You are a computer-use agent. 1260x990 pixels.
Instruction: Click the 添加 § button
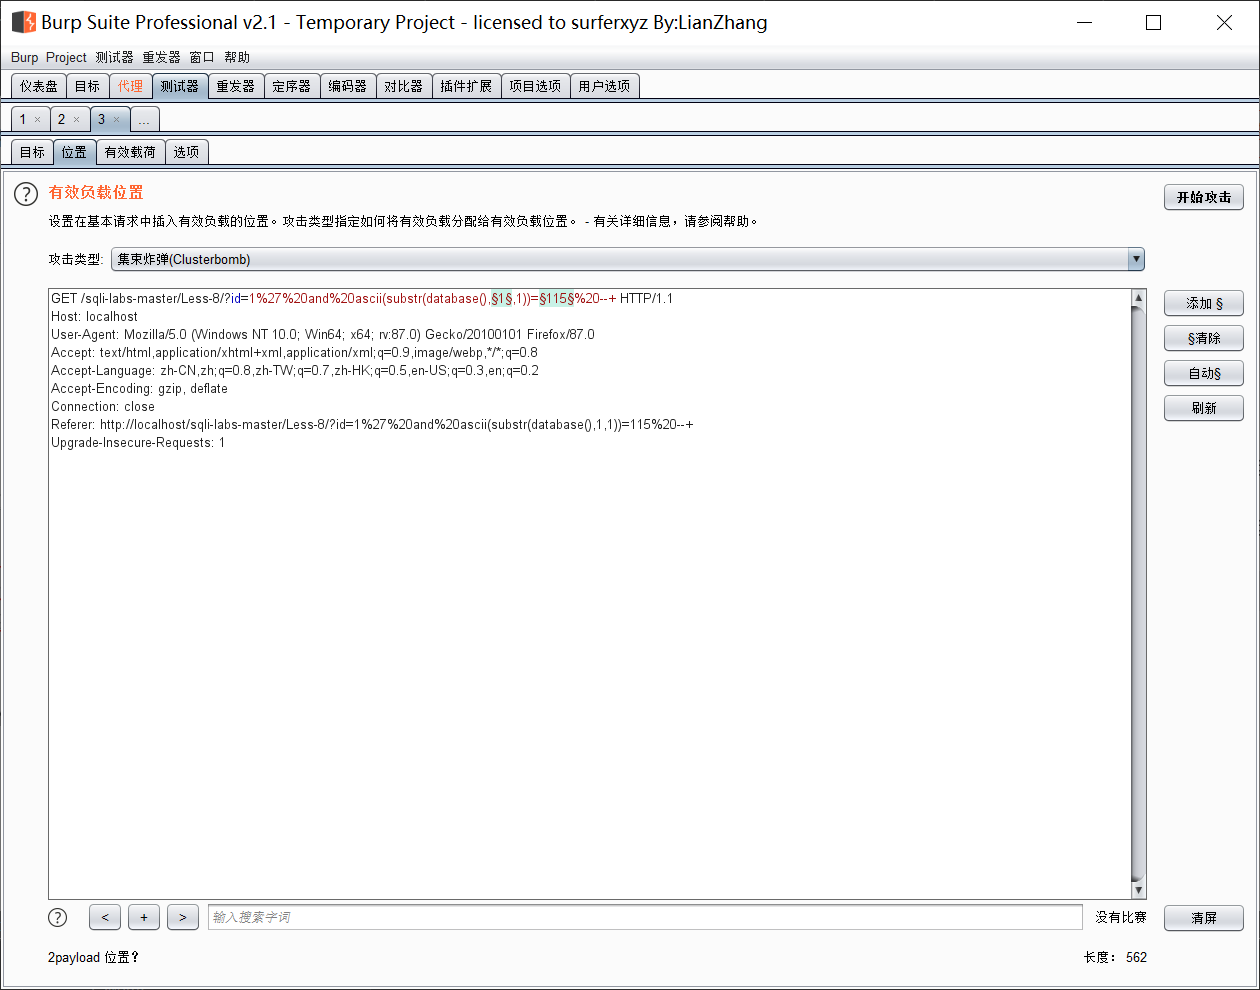[x=1204, y=303]
